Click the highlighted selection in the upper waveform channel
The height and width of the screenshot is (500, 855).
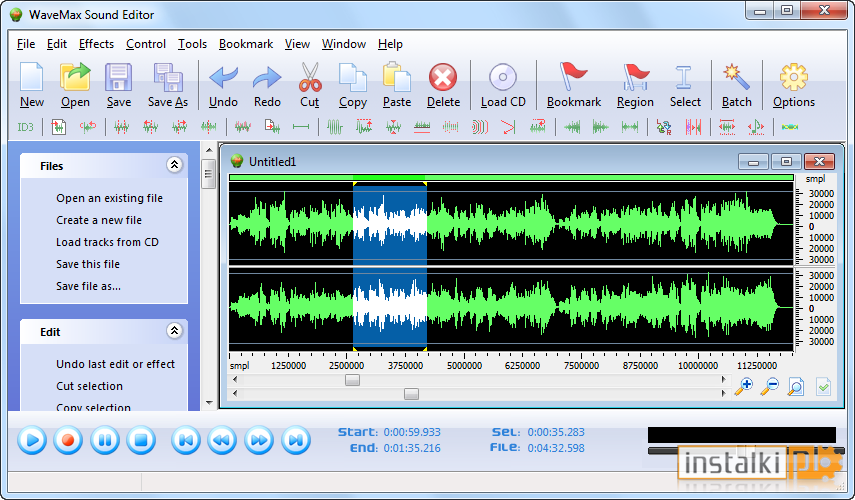[390, 225]
